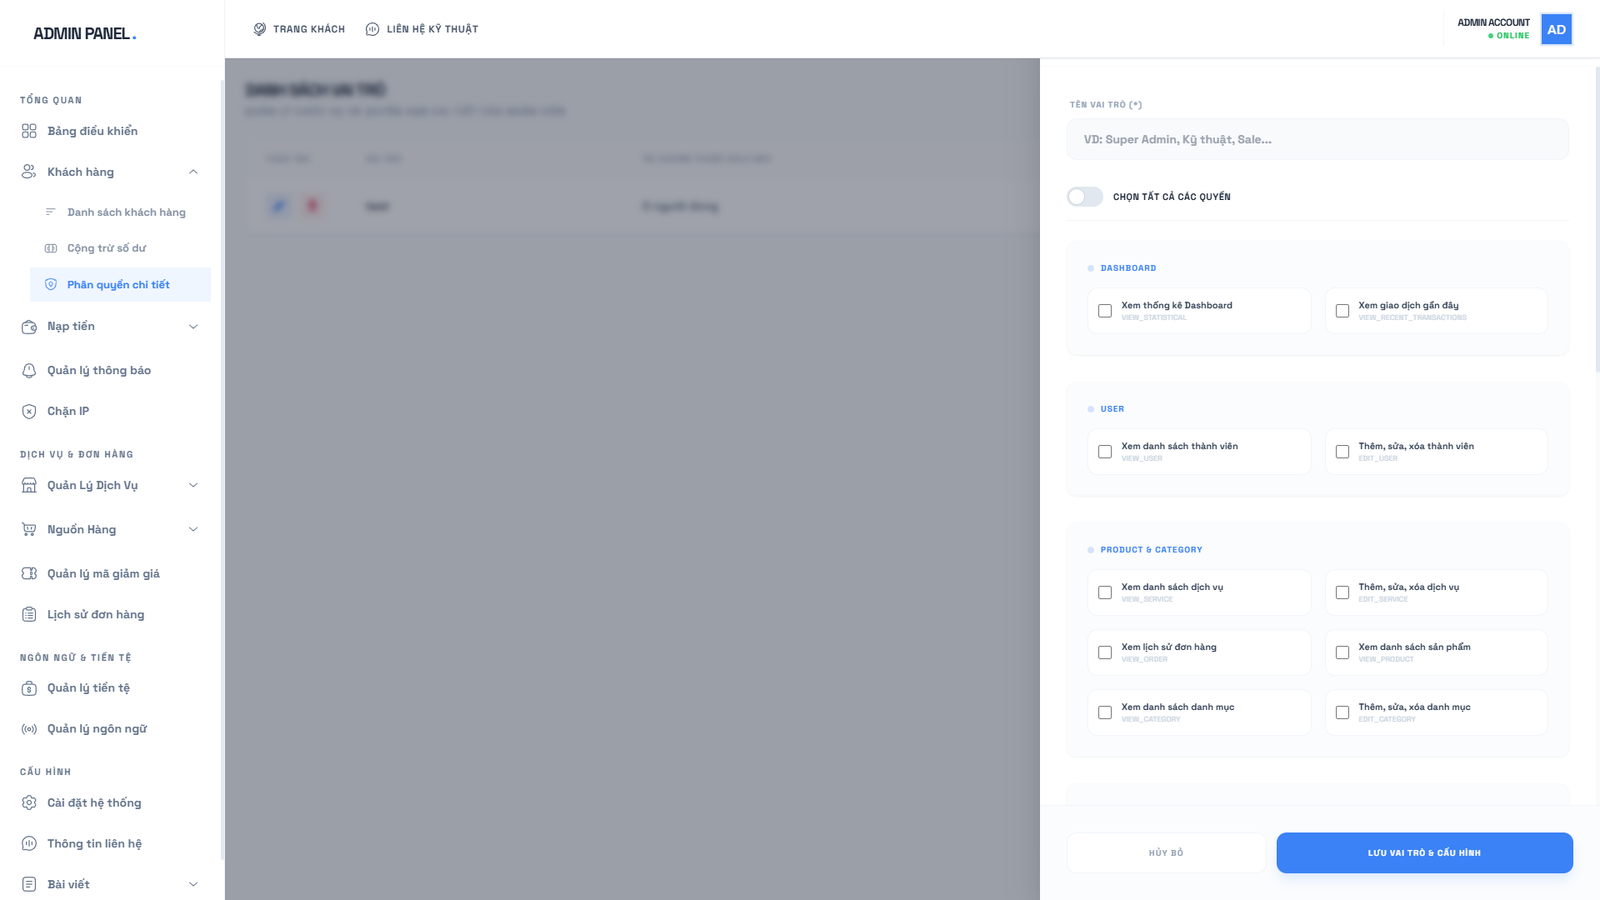Click the Quản lý tiền tệ currency icon

tap(29, 688)
